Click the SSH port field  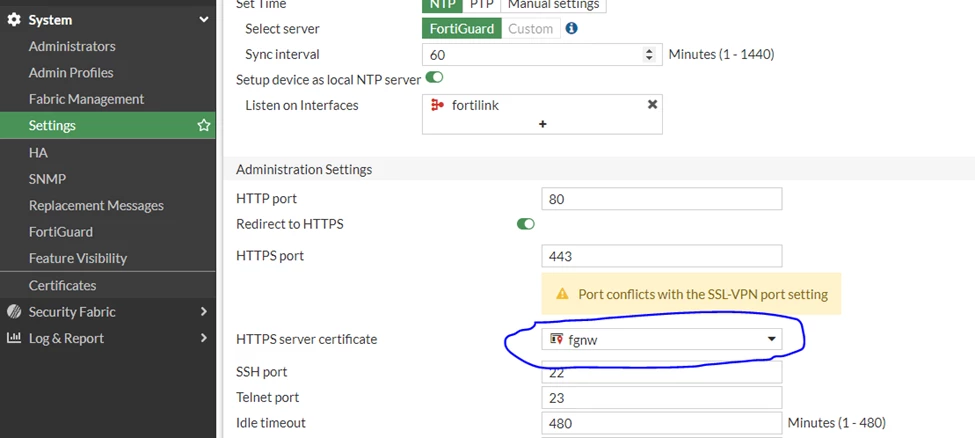662,372
